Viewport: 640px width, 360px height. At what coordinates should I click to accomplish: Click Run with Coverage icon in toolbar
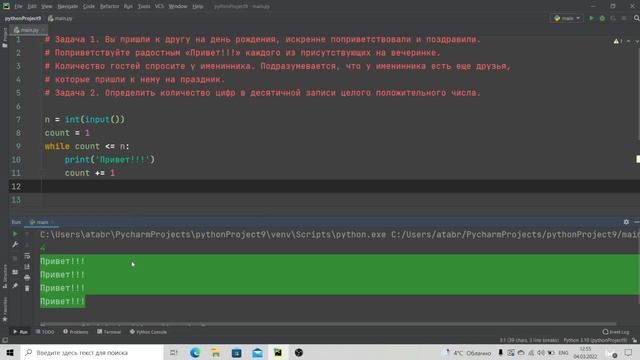(613, 18)
